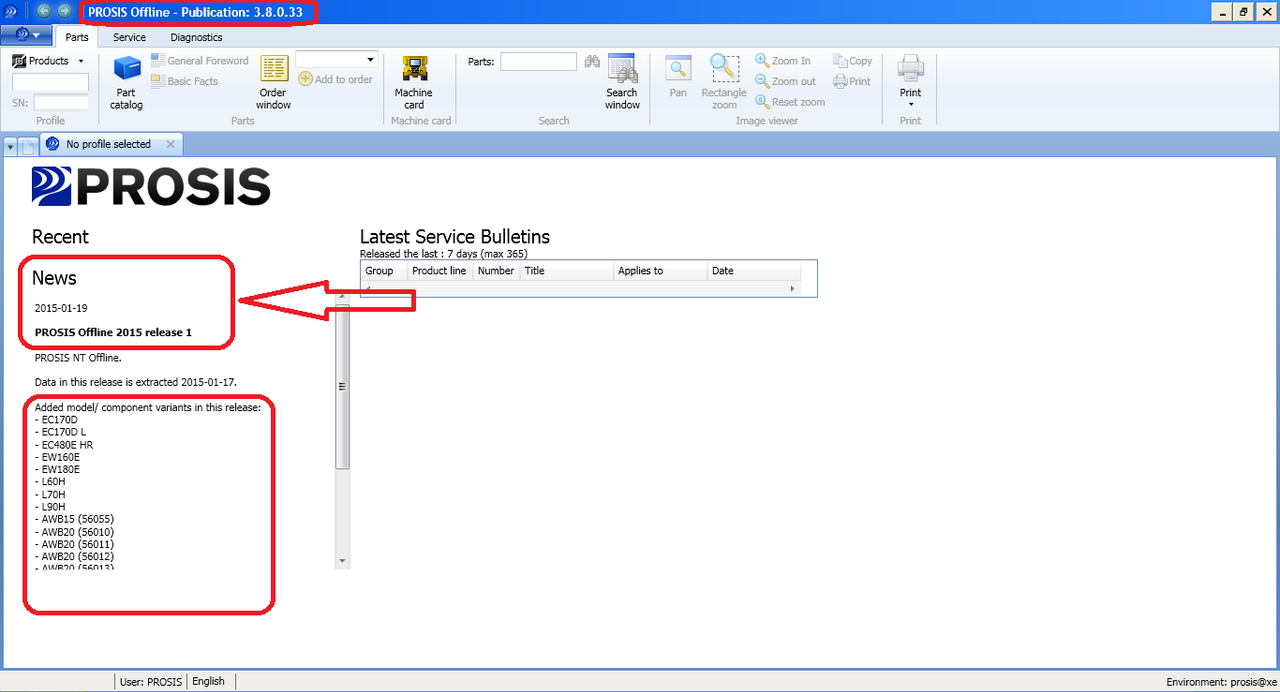The image size is (1280, 692).
Task: Click the '- EC480E HR' list entry
Action: click(x=64, y=445)
